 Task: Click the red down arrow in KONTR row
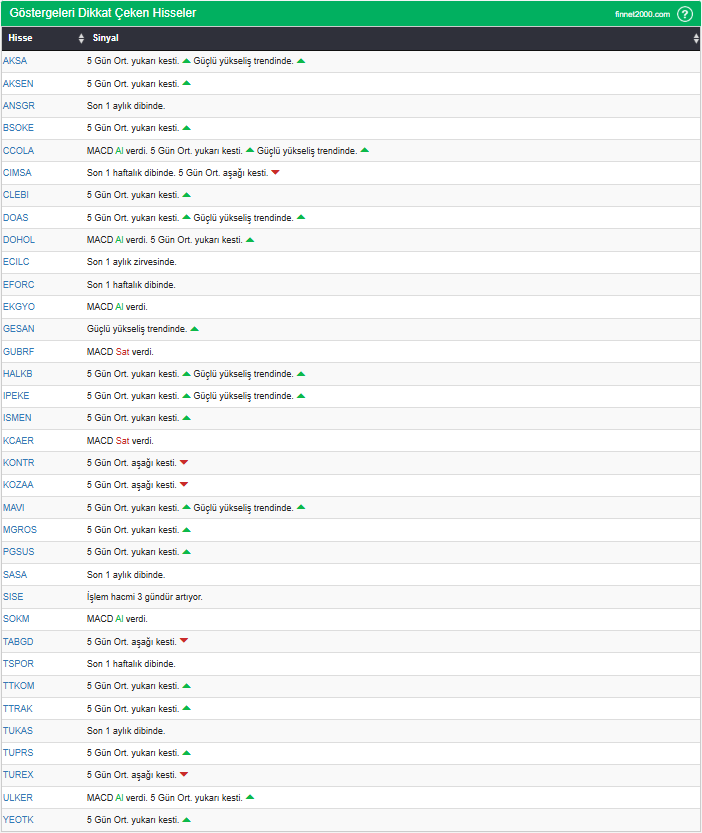tap(184, 463)
